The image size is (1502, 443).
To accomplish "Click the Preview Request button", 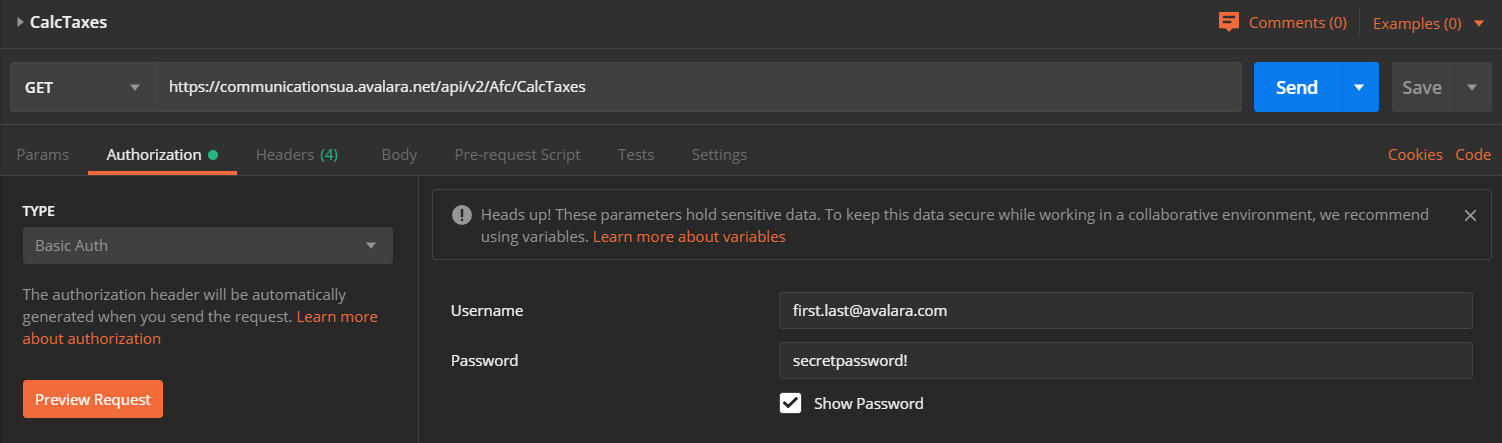I will pos(93,399).
